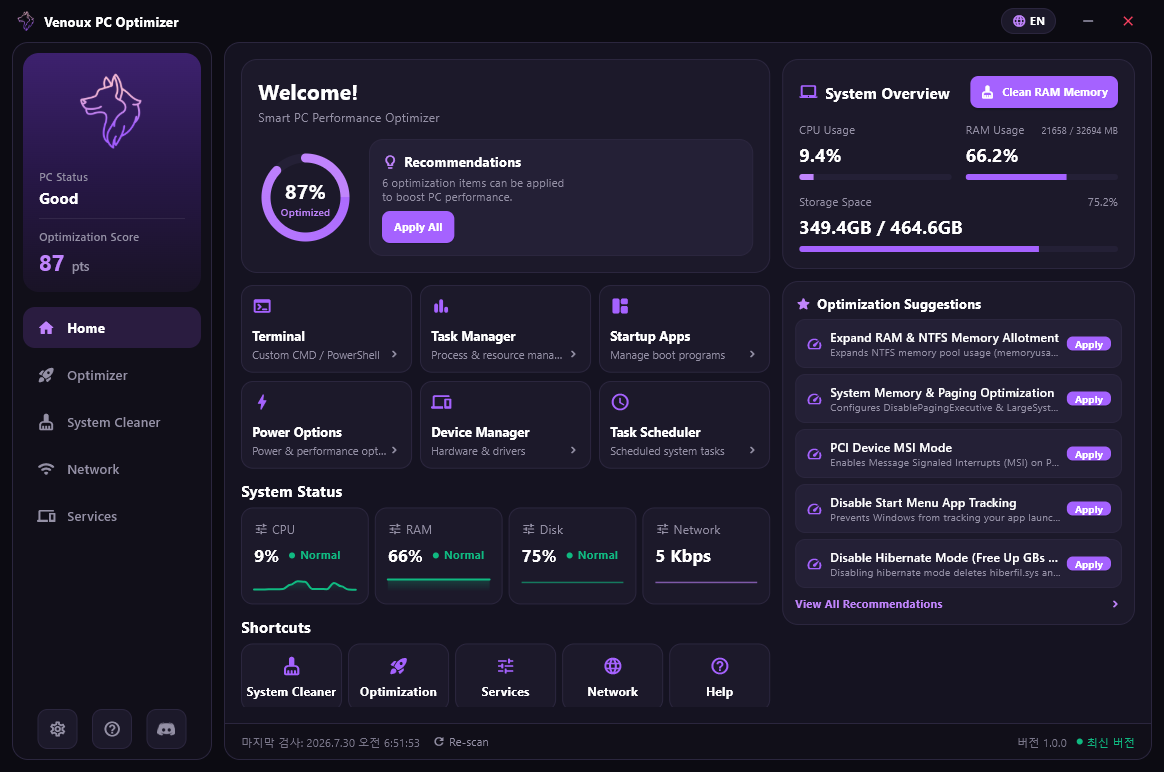Click the 87 pts optimization score

(x=64, y=264)
